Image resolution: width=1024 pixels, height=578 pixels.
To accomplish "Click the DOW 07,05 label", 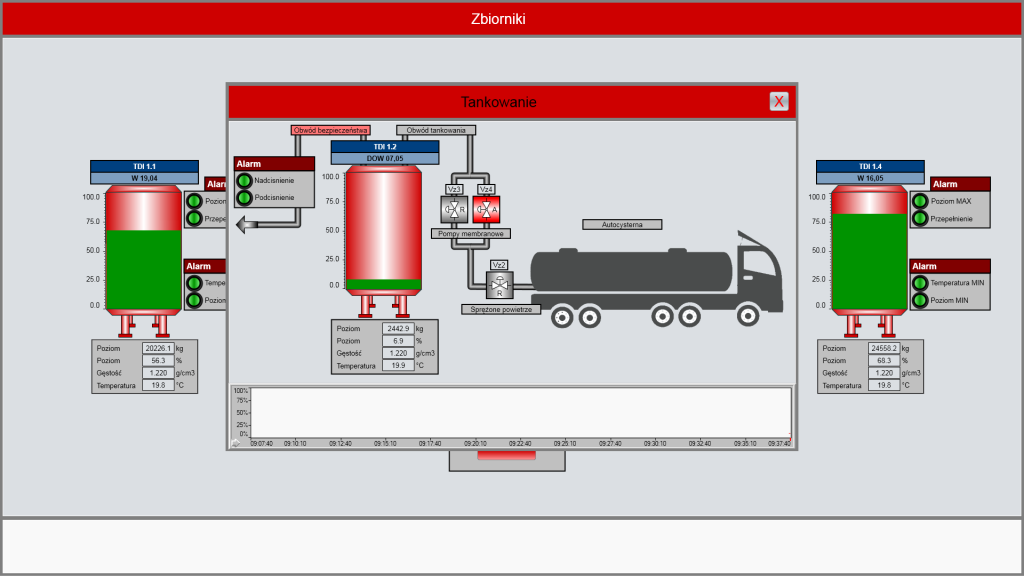I will pos(385,159).
